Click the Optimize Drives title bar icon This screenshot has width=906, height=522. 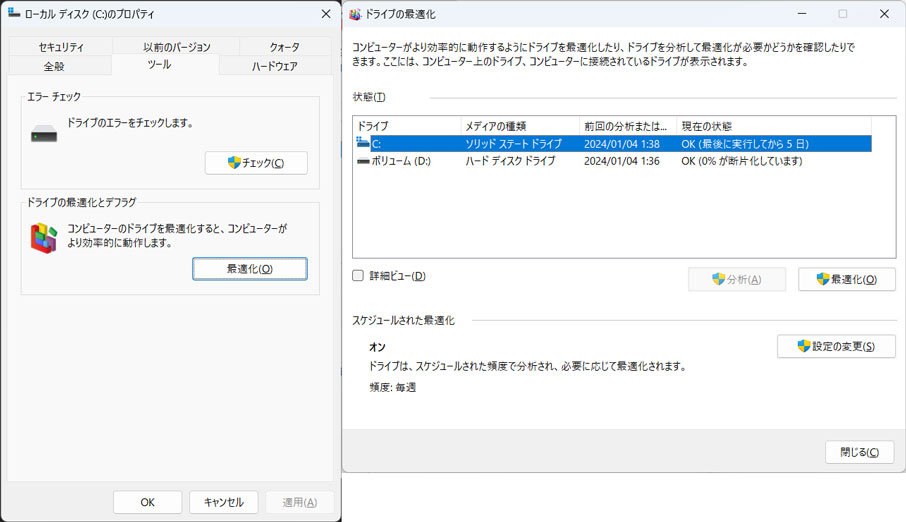click(355, 14)
